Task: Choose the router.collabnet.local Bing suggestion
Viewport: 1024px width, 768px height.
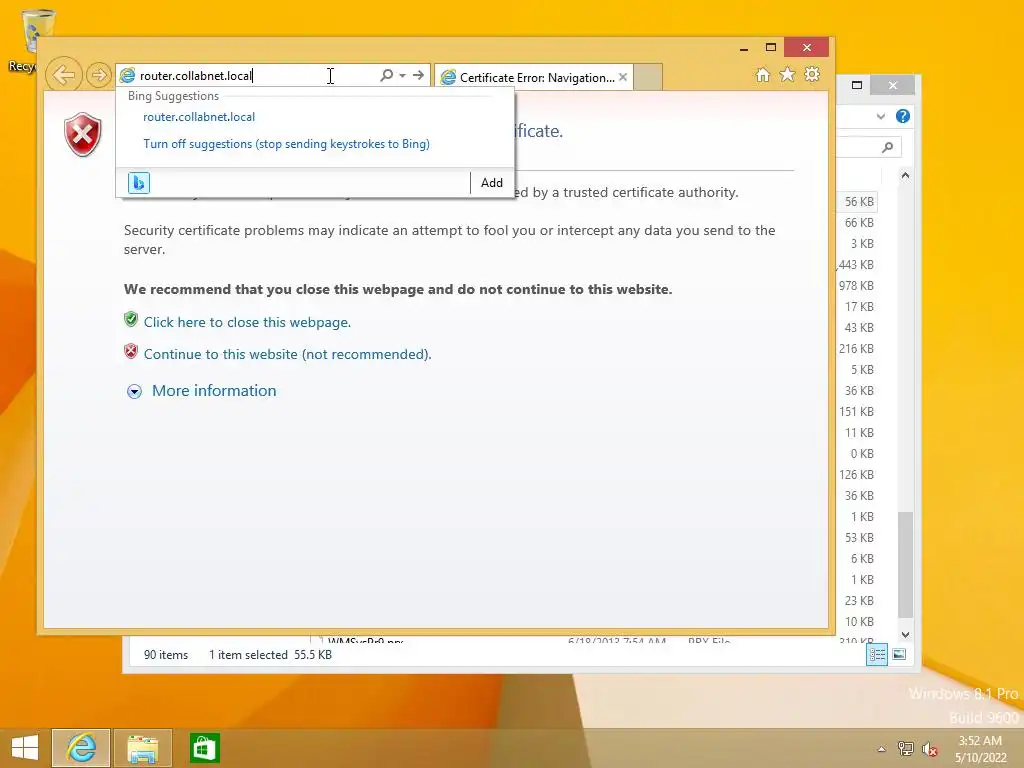Action: pyautogui.click(x=199, y=117)
